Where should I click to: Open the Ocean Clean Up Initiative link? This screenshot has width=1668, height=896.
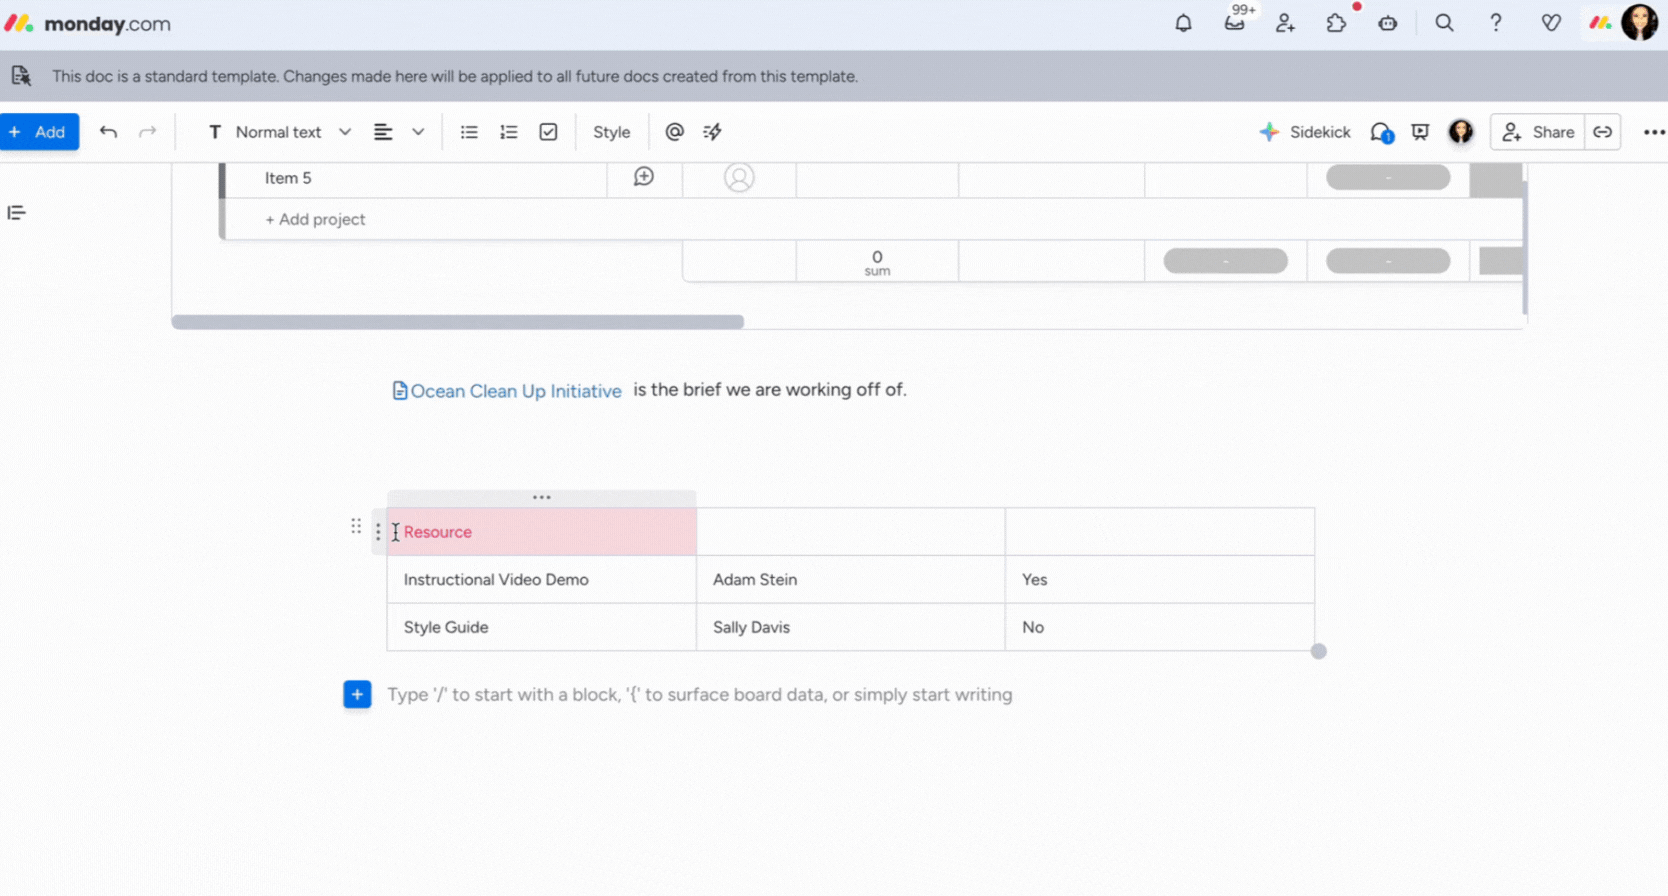[x=515, y=391]
